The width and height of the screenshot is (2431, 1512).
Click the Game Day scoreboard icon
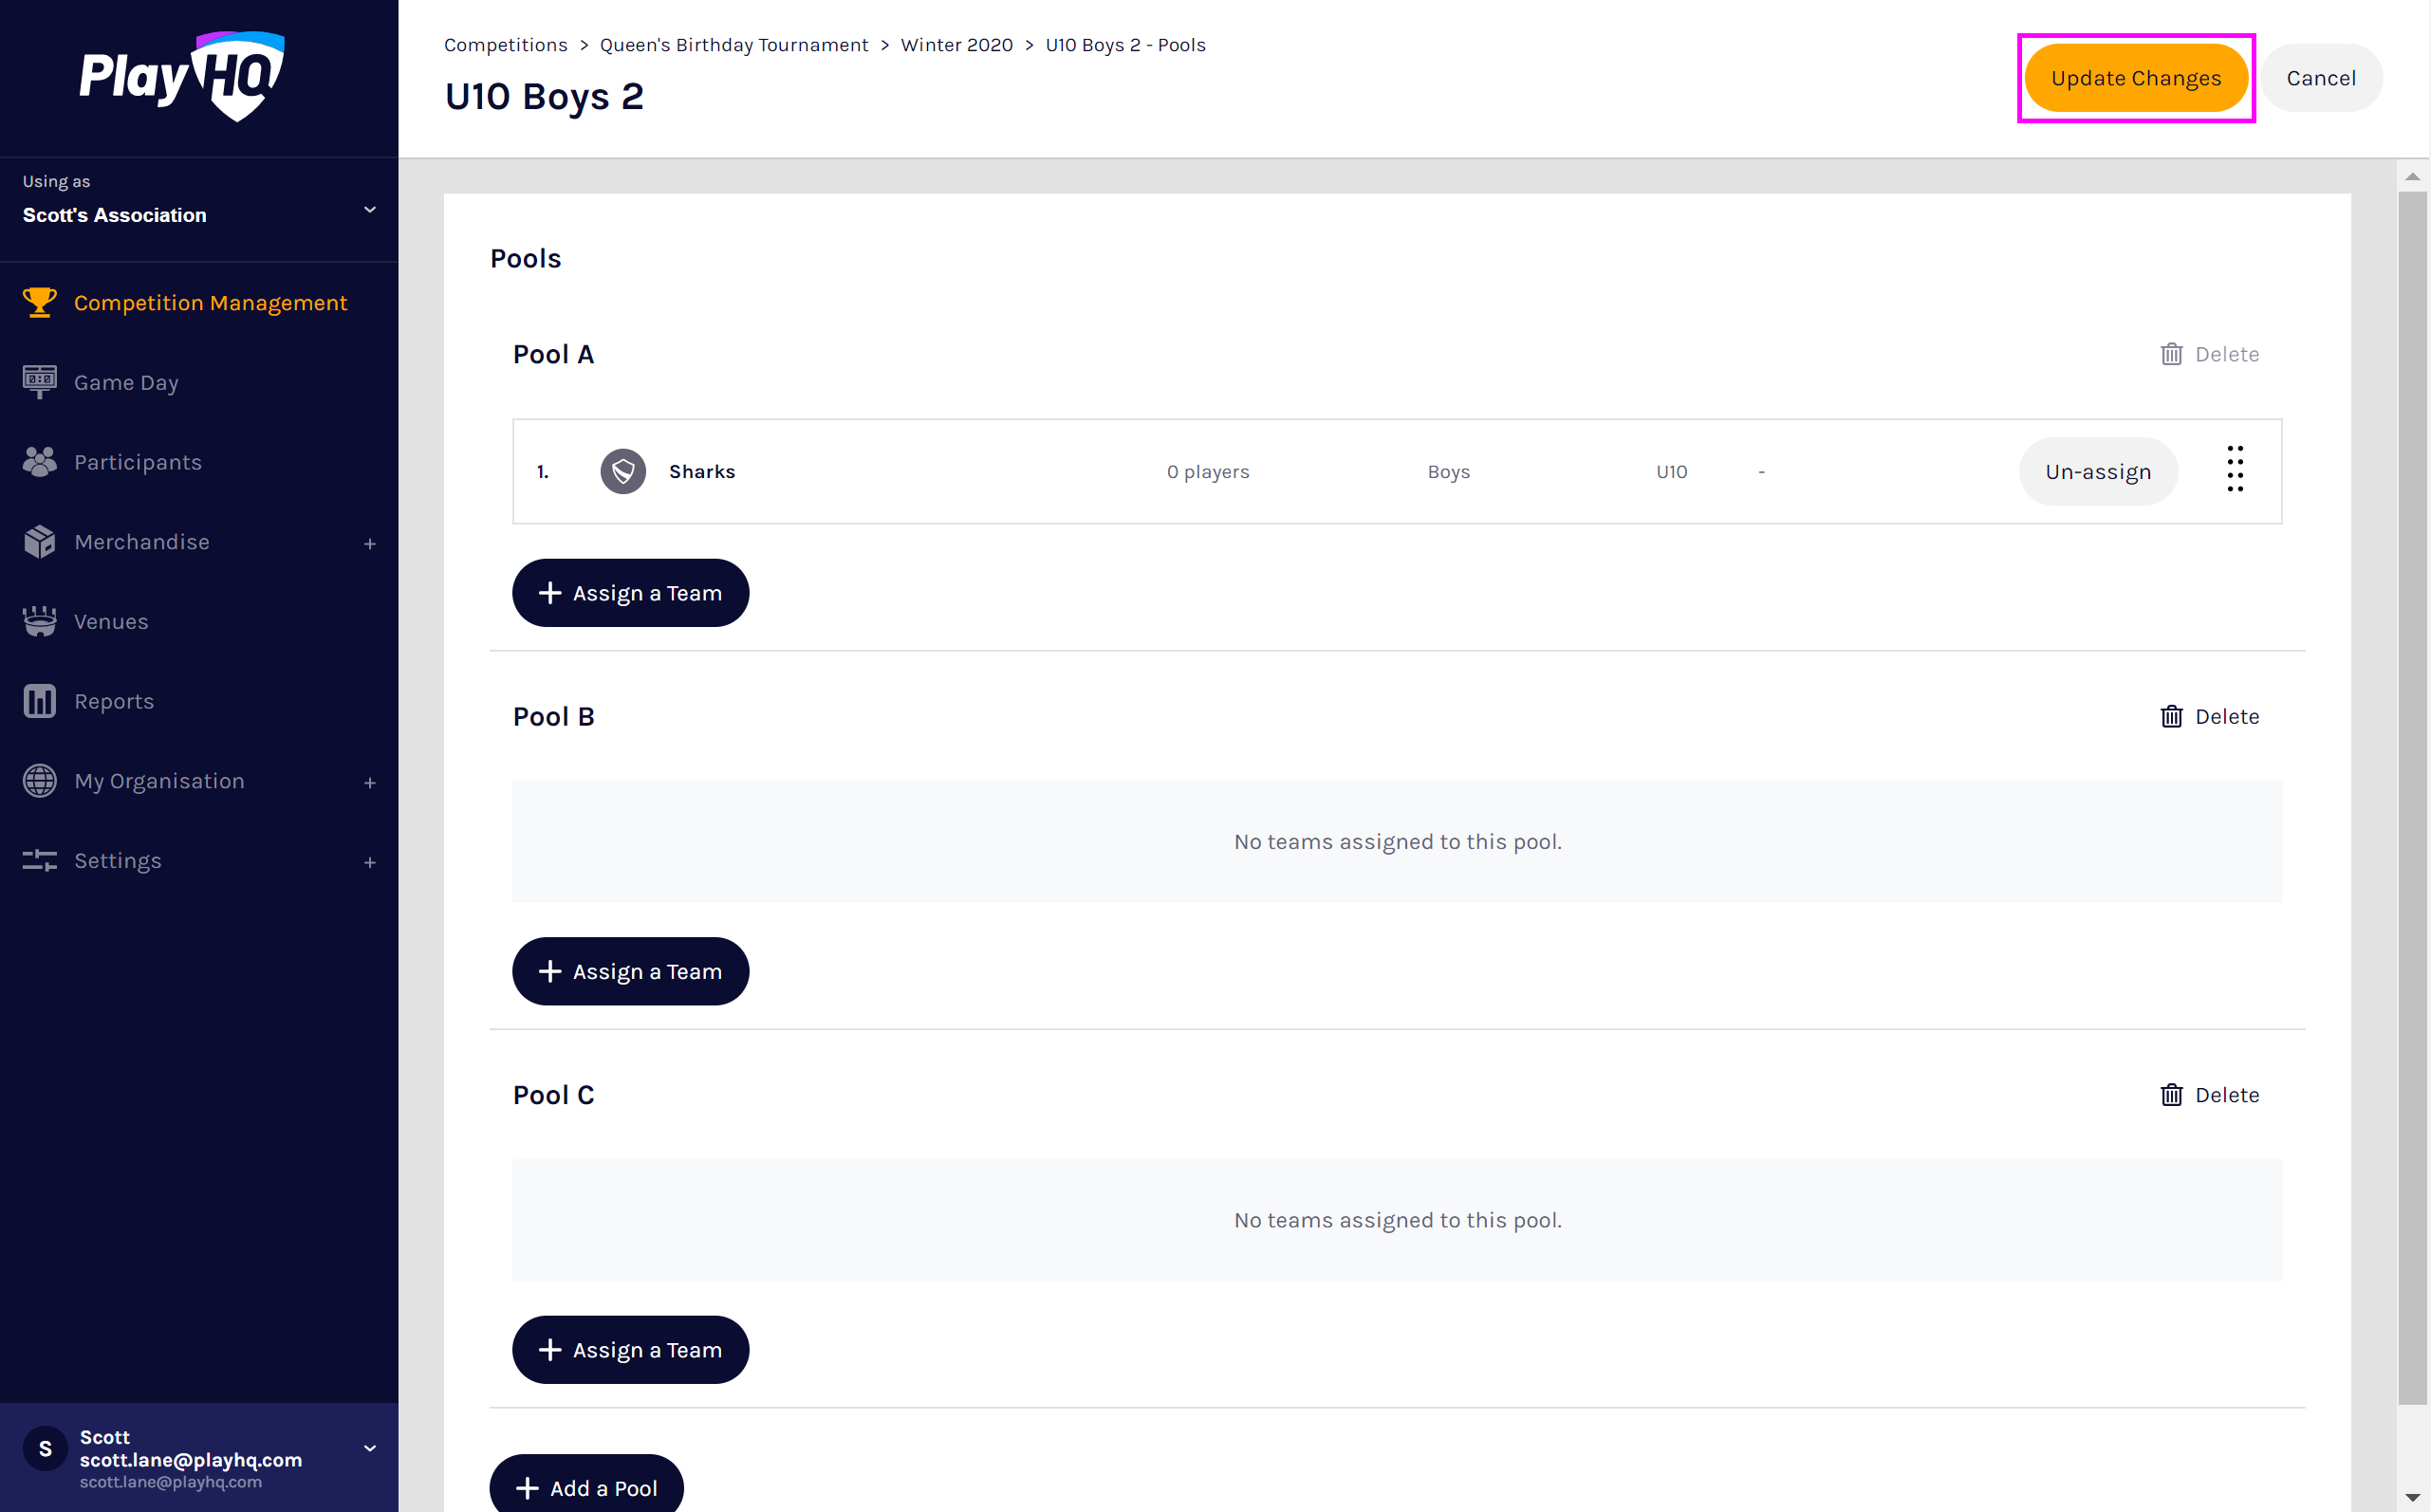pyautogui.click(x=39, y=382)
